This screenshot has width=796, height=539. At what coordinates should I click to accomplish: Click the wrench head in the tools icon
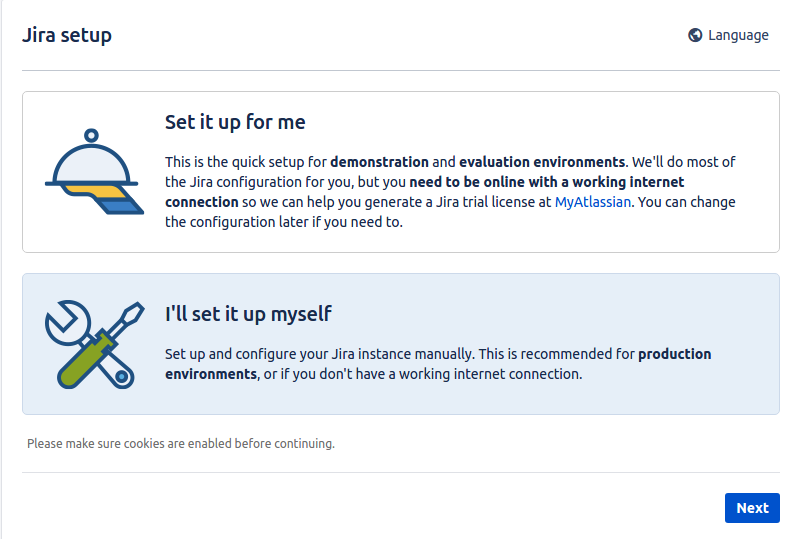[67, 323]
